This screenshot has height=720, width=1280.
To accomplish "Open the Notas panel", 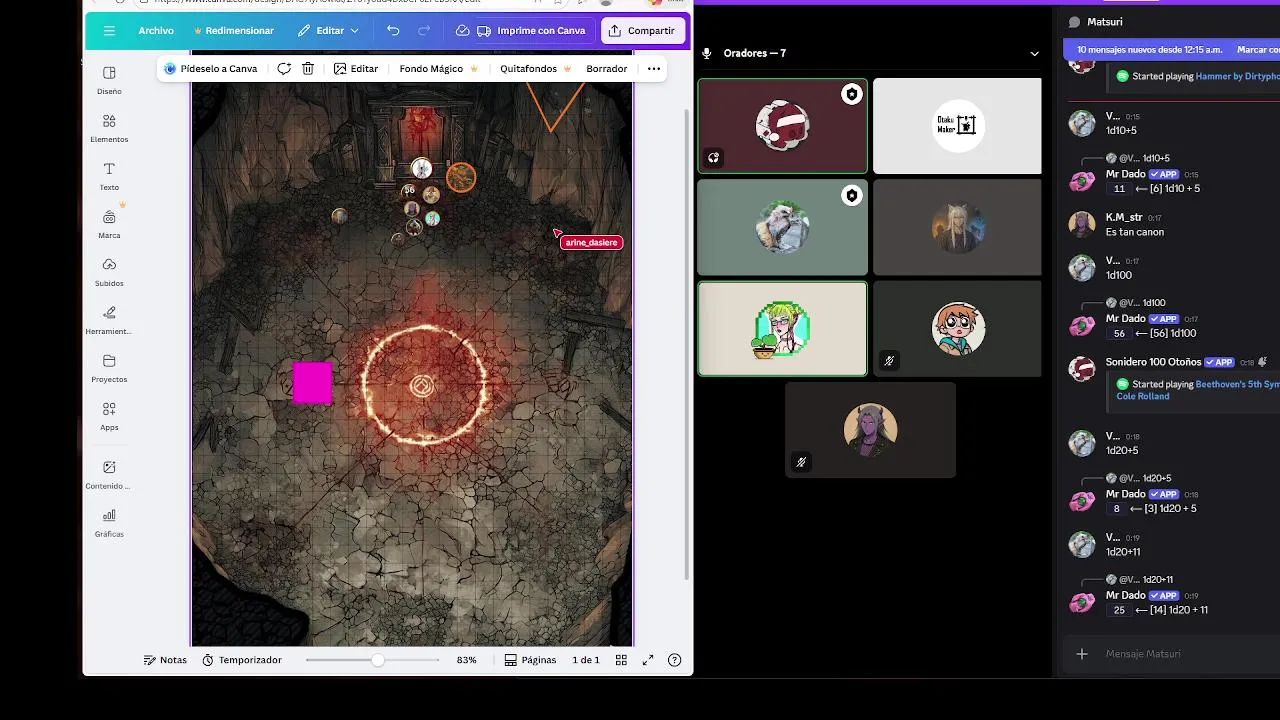I will (x=165, y=660).
